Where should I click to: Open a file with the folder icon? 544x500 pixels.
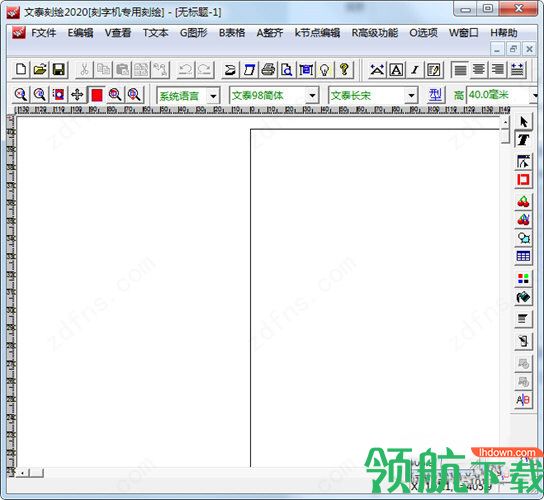tap(40, 69)
